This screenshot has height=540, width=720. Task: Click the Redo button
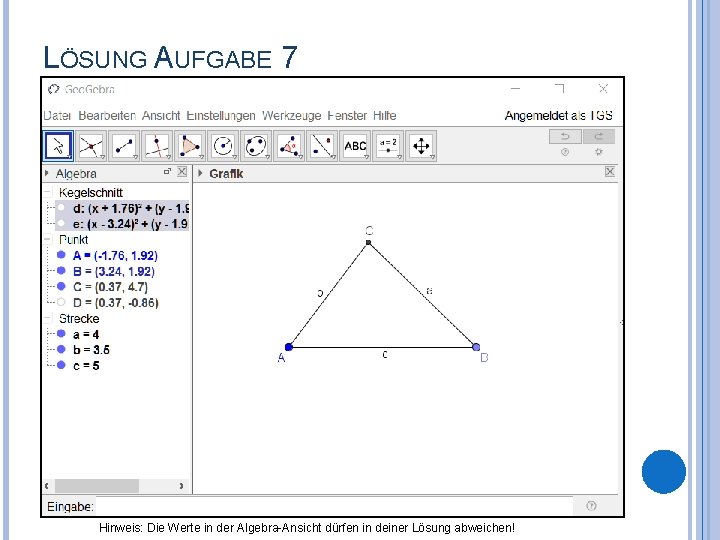coord(599,136)
